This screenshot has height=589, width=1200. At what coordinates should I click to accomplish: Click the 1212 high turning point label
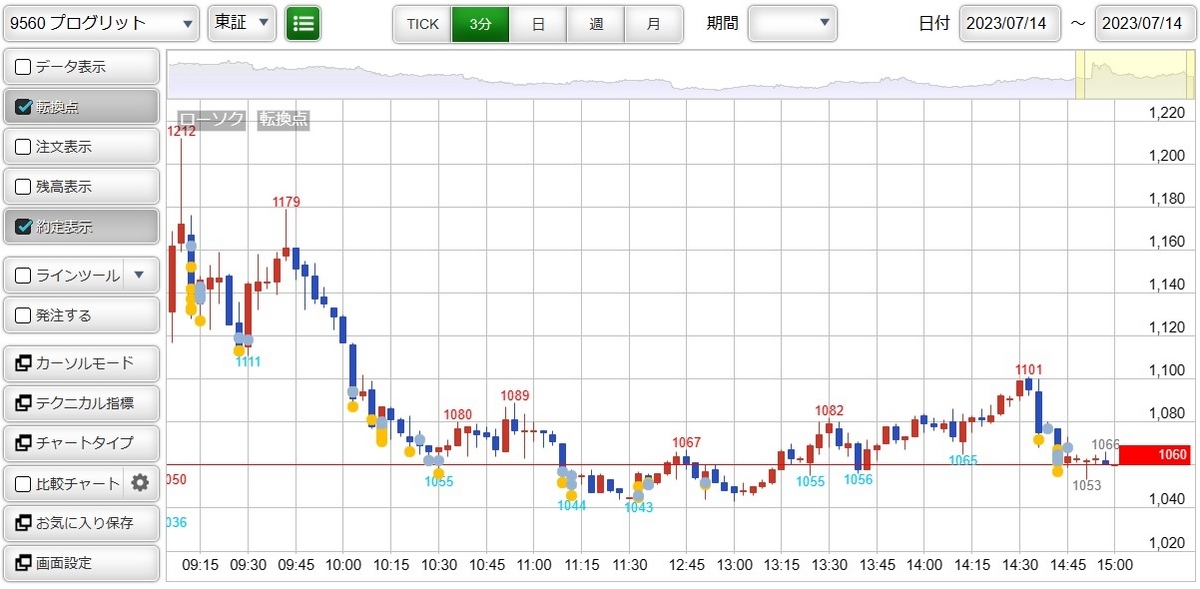[182, 131]
